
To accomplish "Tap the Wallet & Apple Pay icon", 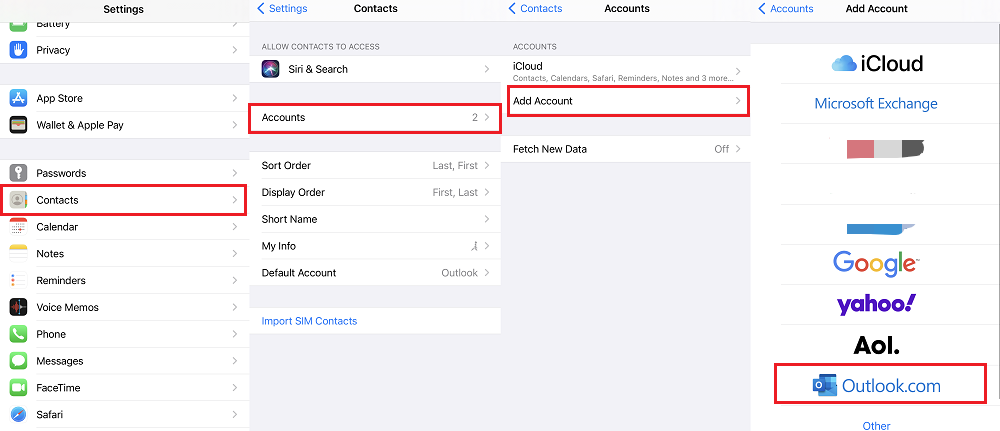I will pos(18,125).
